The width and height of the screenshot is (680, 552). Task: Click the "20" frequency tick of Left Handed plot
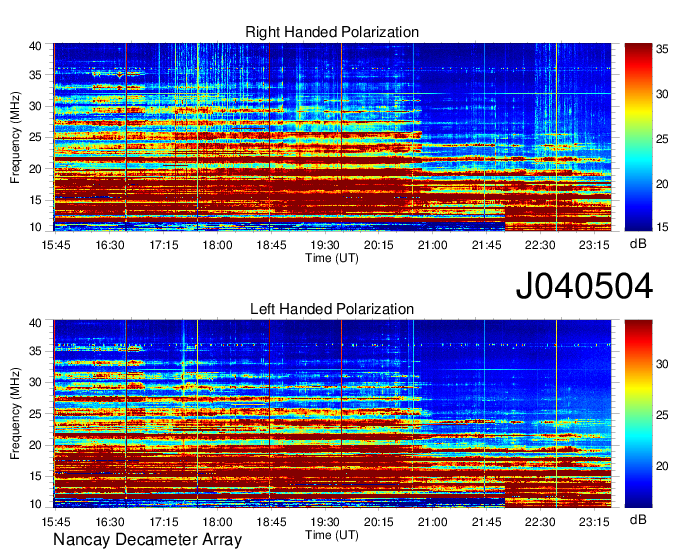35,445
